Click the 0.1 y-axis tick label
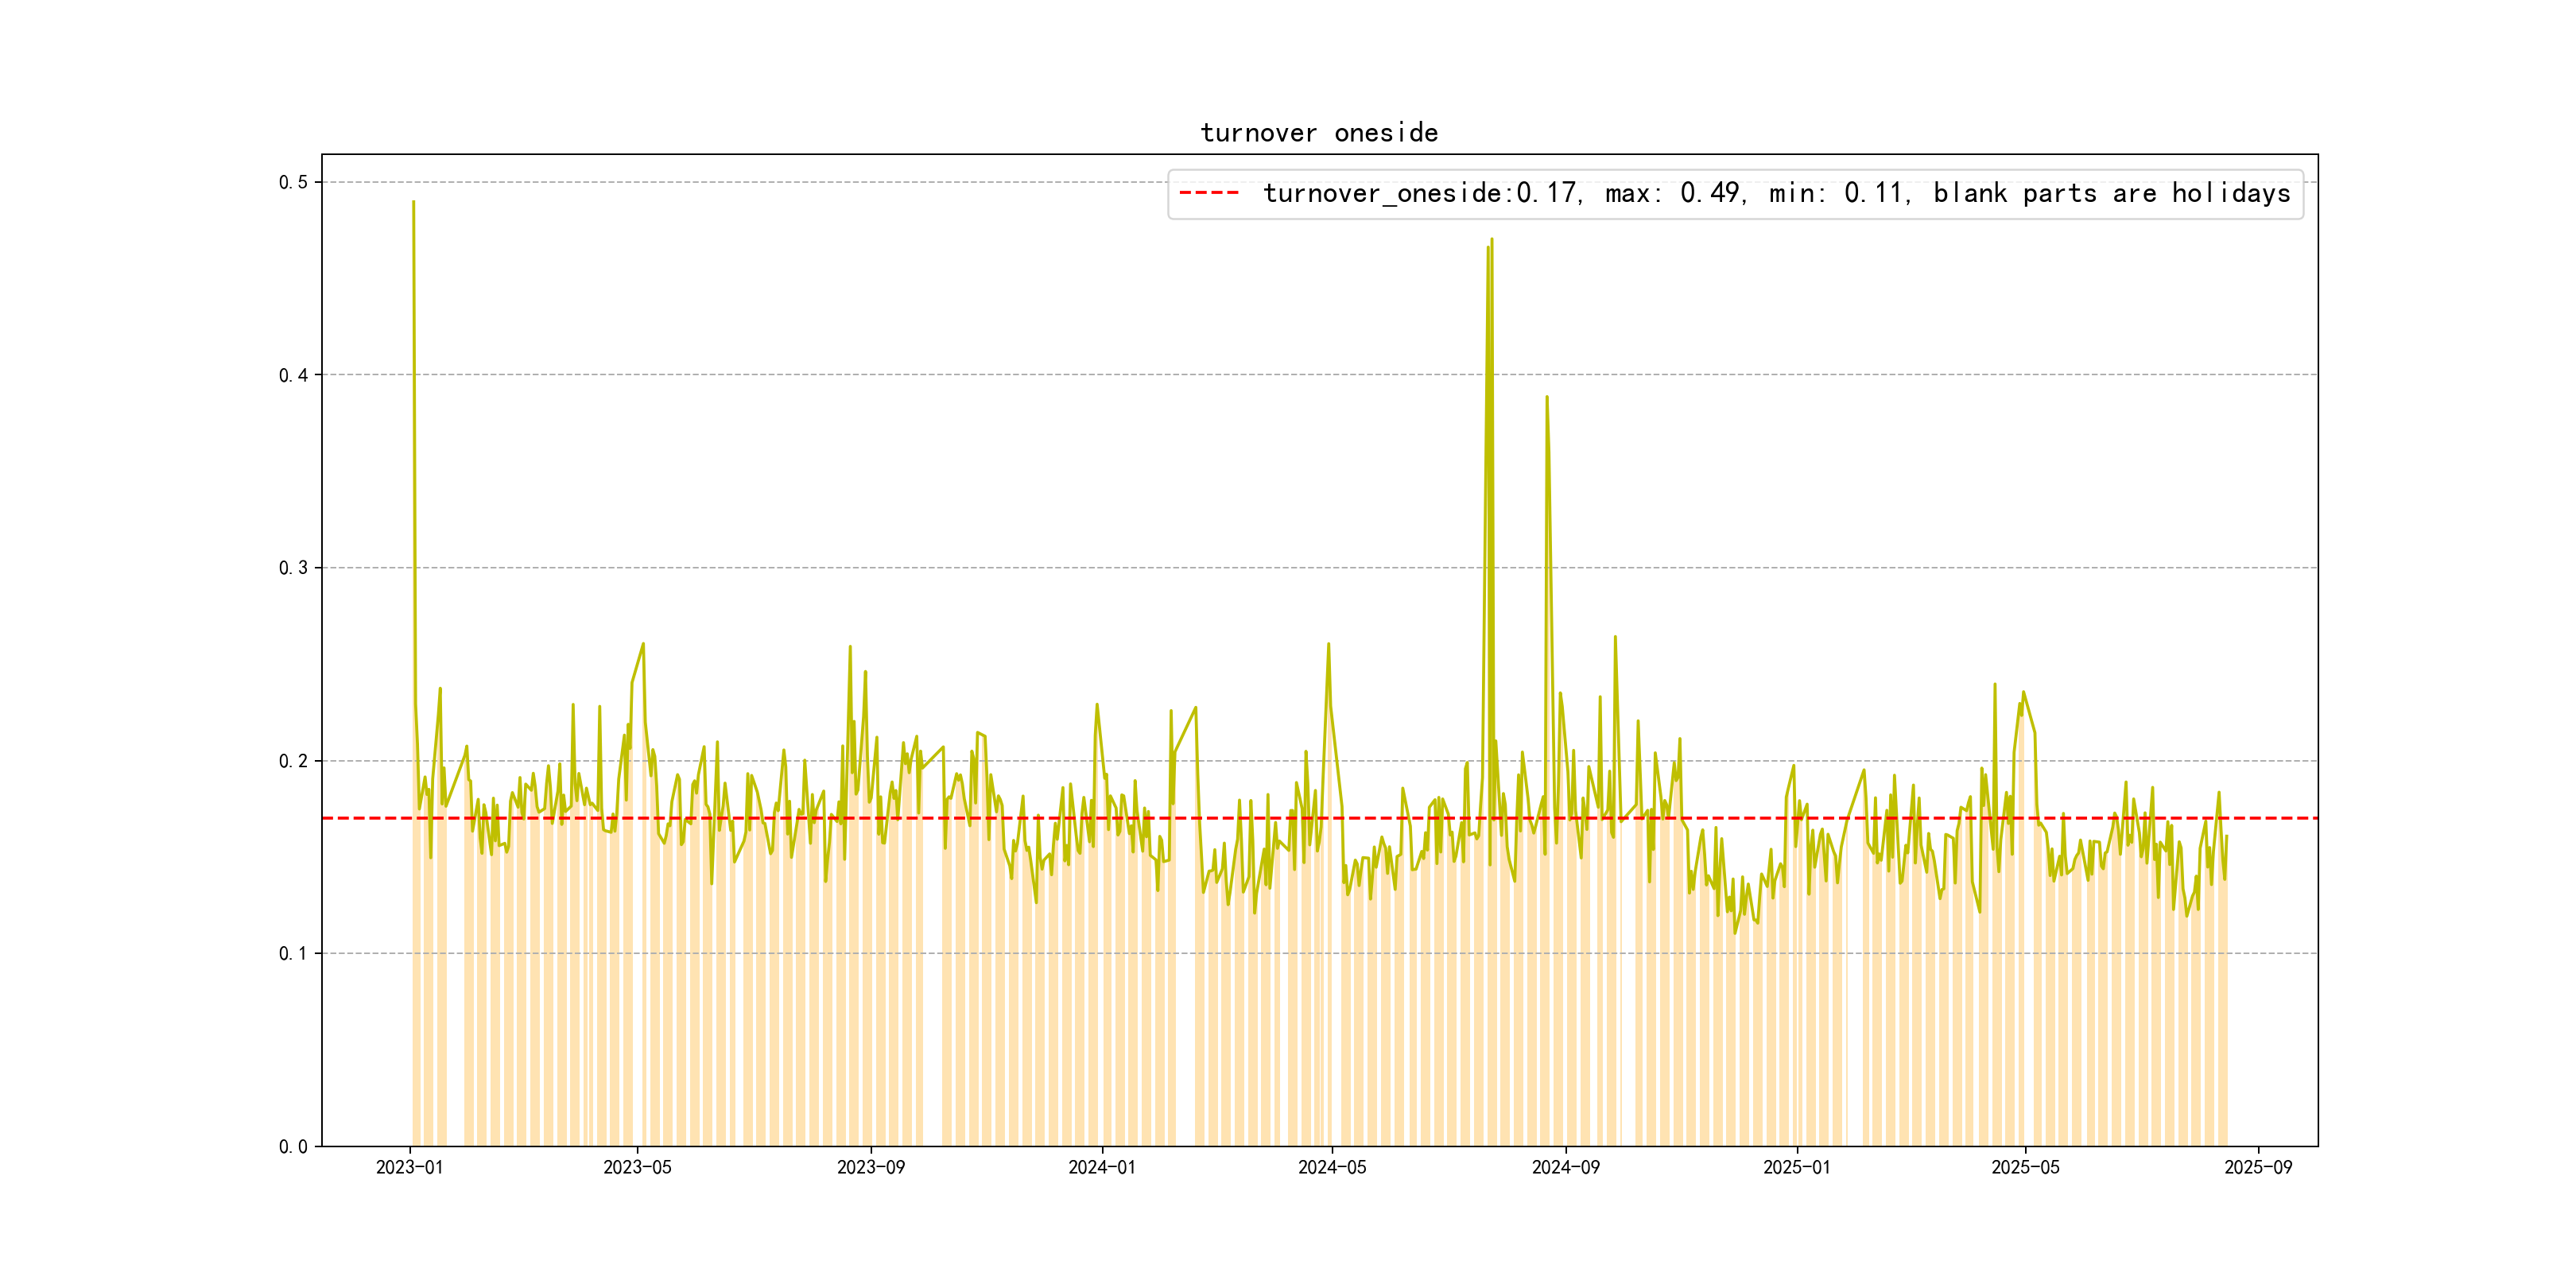The image size is (2576, 1288). click(293, 953)
